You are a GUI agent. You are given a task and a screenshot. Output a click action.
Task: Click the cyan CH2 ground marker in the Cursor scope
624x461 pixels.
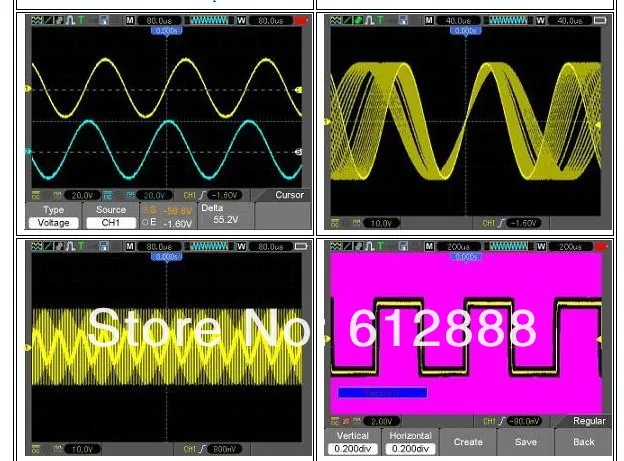click(28, 152)
